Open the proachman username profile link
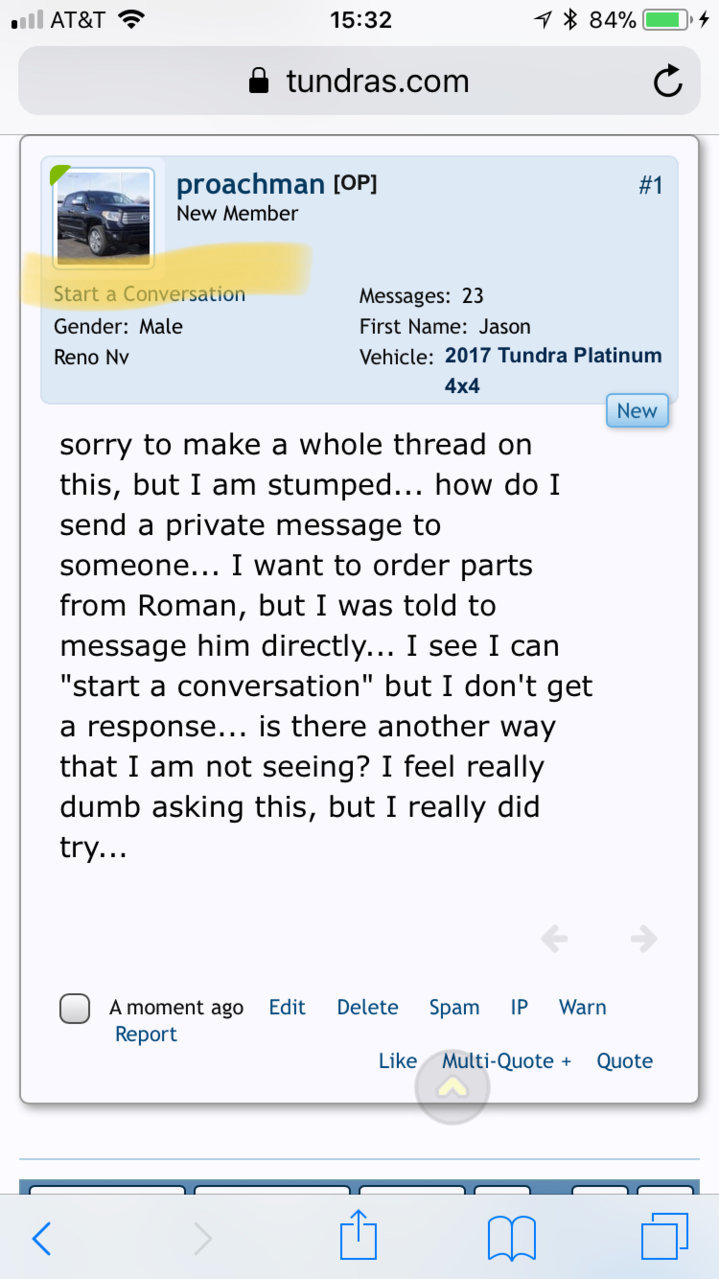This screenshot has width=719, height=1279. [x=250, y=184]
